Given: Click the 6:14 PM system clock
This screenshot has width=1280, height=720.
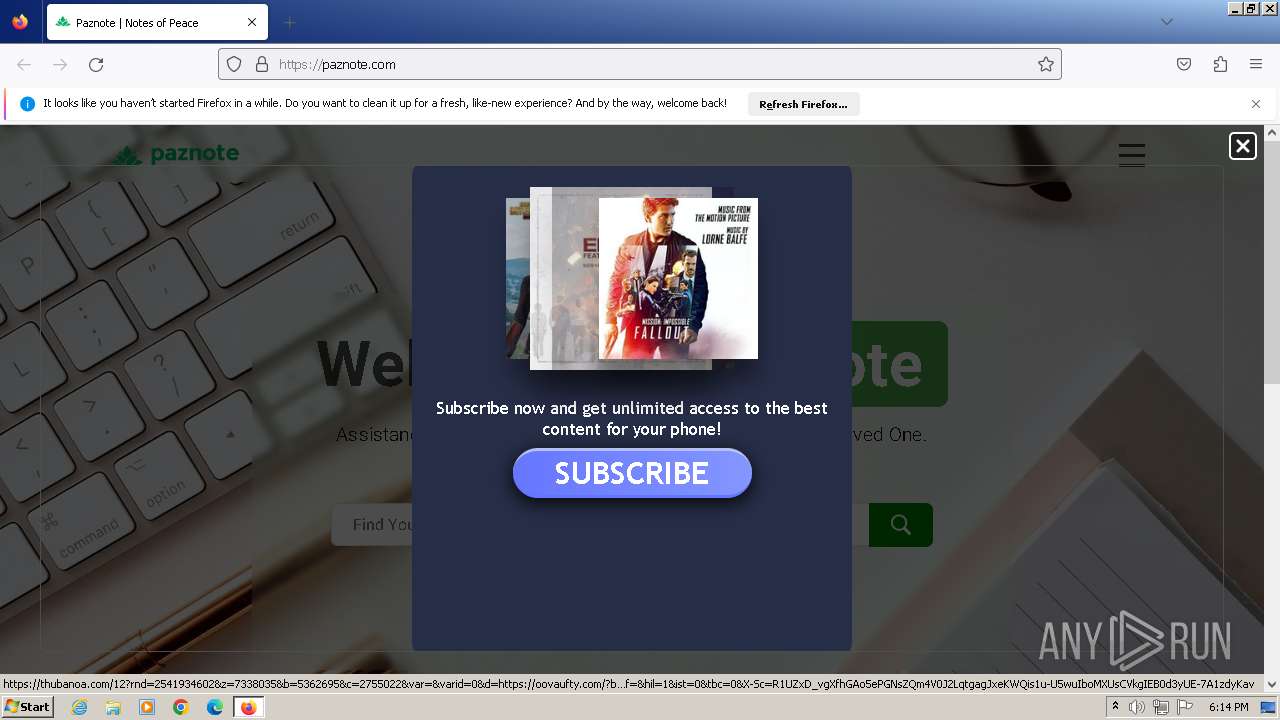Looking at the screenshot, I should 1228,707.
